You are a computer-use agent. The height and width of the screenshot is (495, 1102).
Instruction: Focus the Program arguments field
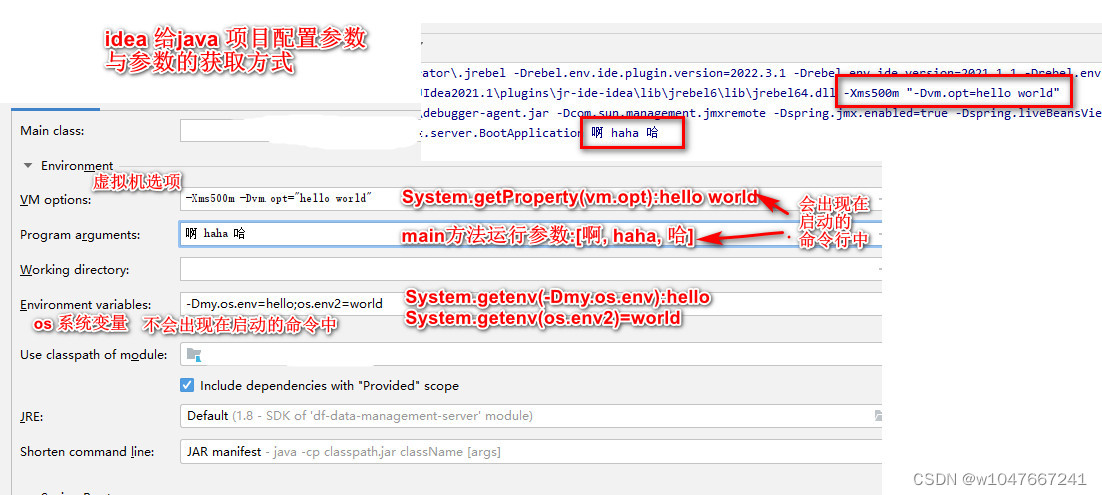click(531, 234)
